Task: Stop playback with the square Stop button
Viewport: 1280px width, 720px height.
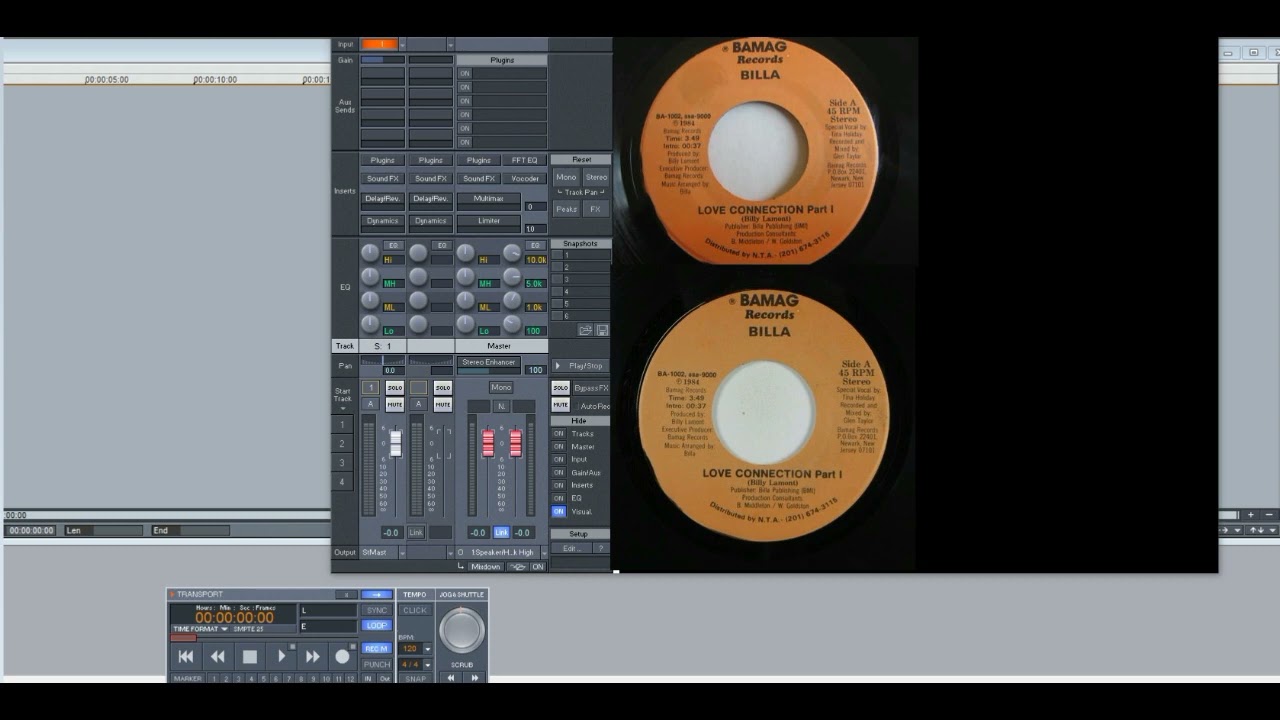Action: pos(250,657)
